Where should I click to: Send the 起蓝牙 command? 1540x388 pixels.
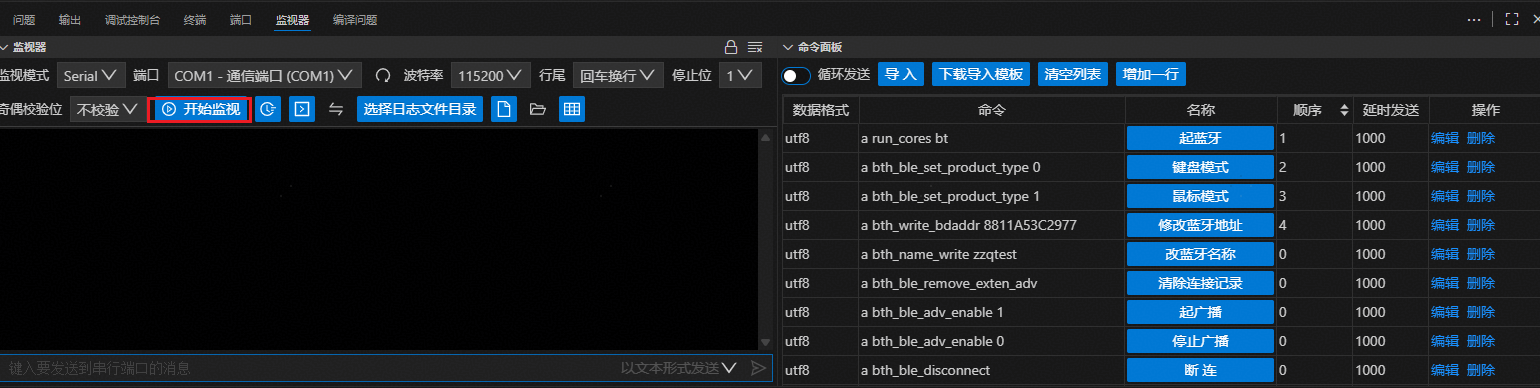pyautogui.click(x=1200, y=138)
